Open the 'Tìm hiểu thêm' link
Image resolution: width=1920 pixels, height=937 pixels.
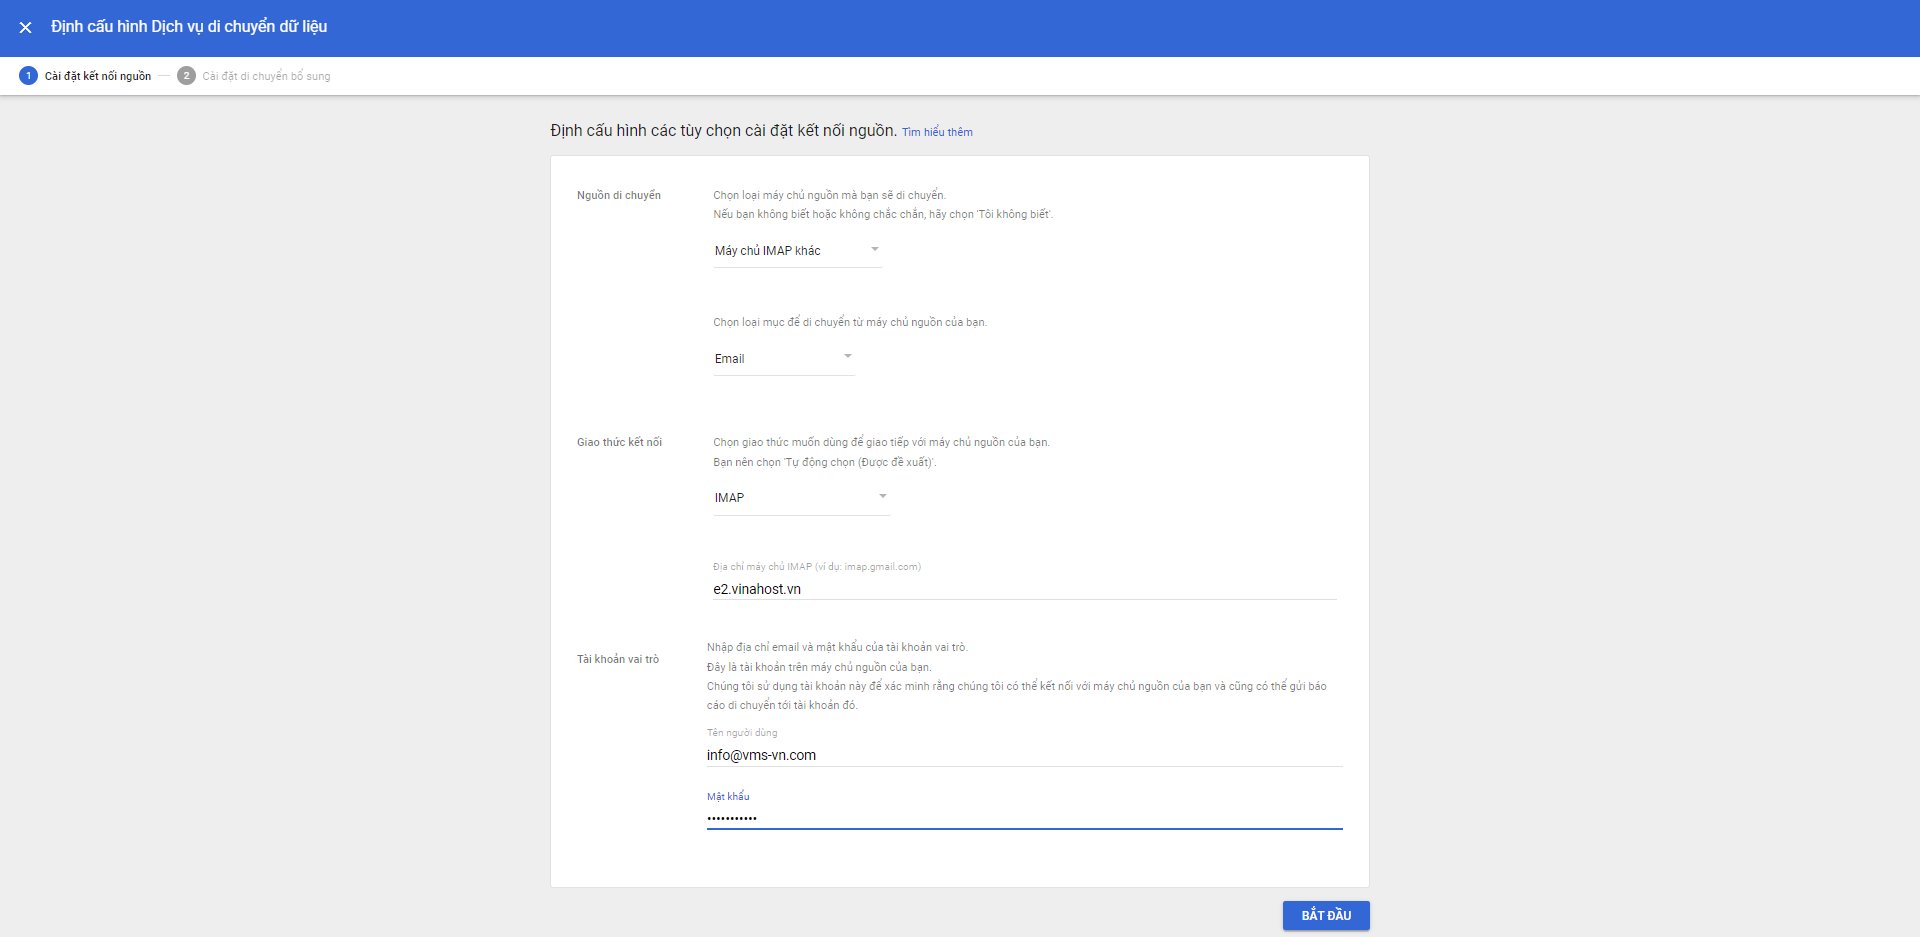[937, 132]
